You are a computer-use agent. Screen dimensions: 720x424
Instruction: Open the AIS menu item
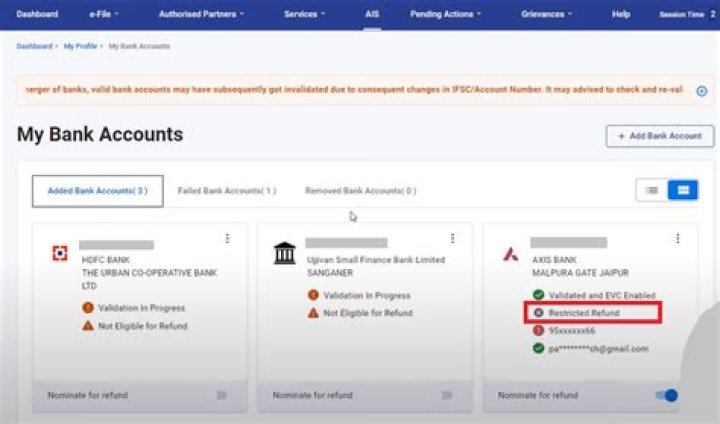point(372,14)
